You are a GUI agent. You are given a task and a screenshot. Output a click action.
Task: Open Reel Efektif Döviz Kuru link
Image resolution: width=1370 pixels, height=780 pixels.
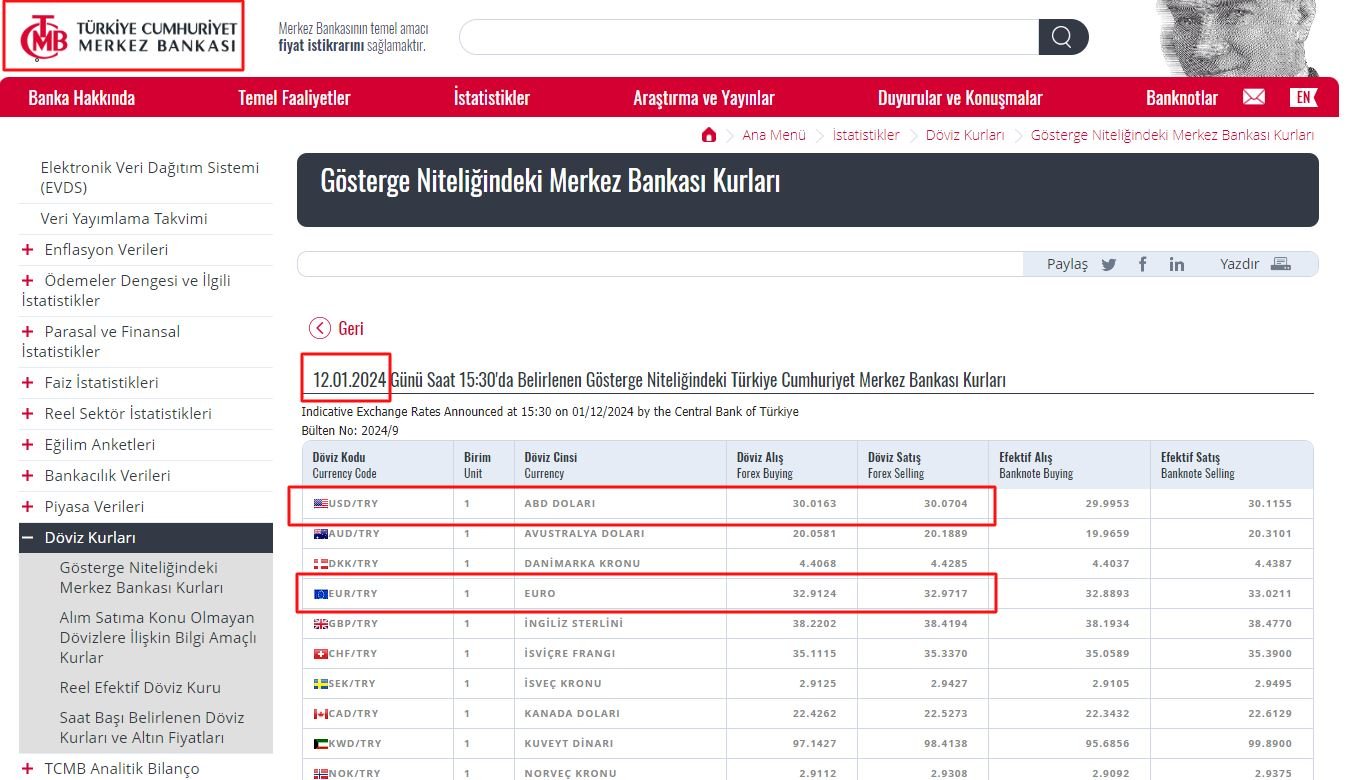click(x=140, y=688)
